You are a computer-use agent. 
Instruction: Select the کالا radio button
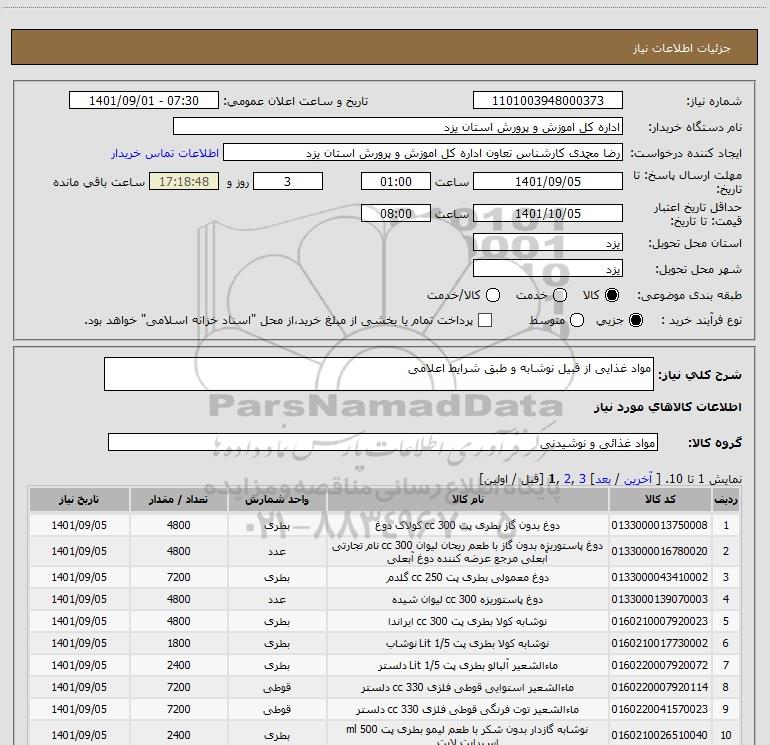tap(611, 295)
